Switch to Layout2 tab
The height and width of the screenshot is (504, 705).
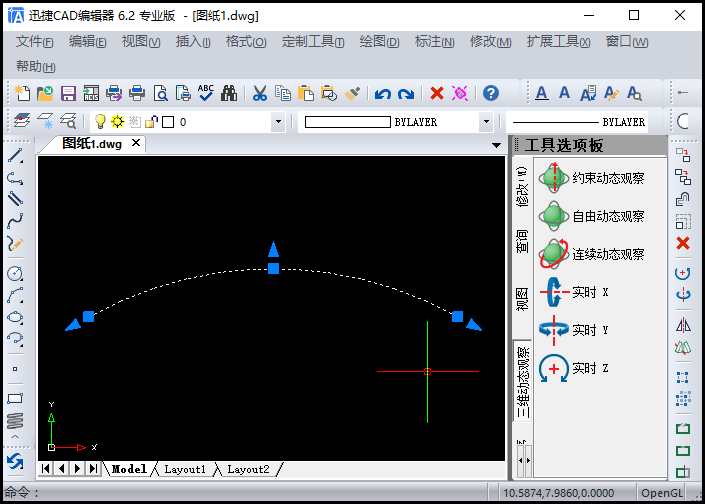pos(248,469)
